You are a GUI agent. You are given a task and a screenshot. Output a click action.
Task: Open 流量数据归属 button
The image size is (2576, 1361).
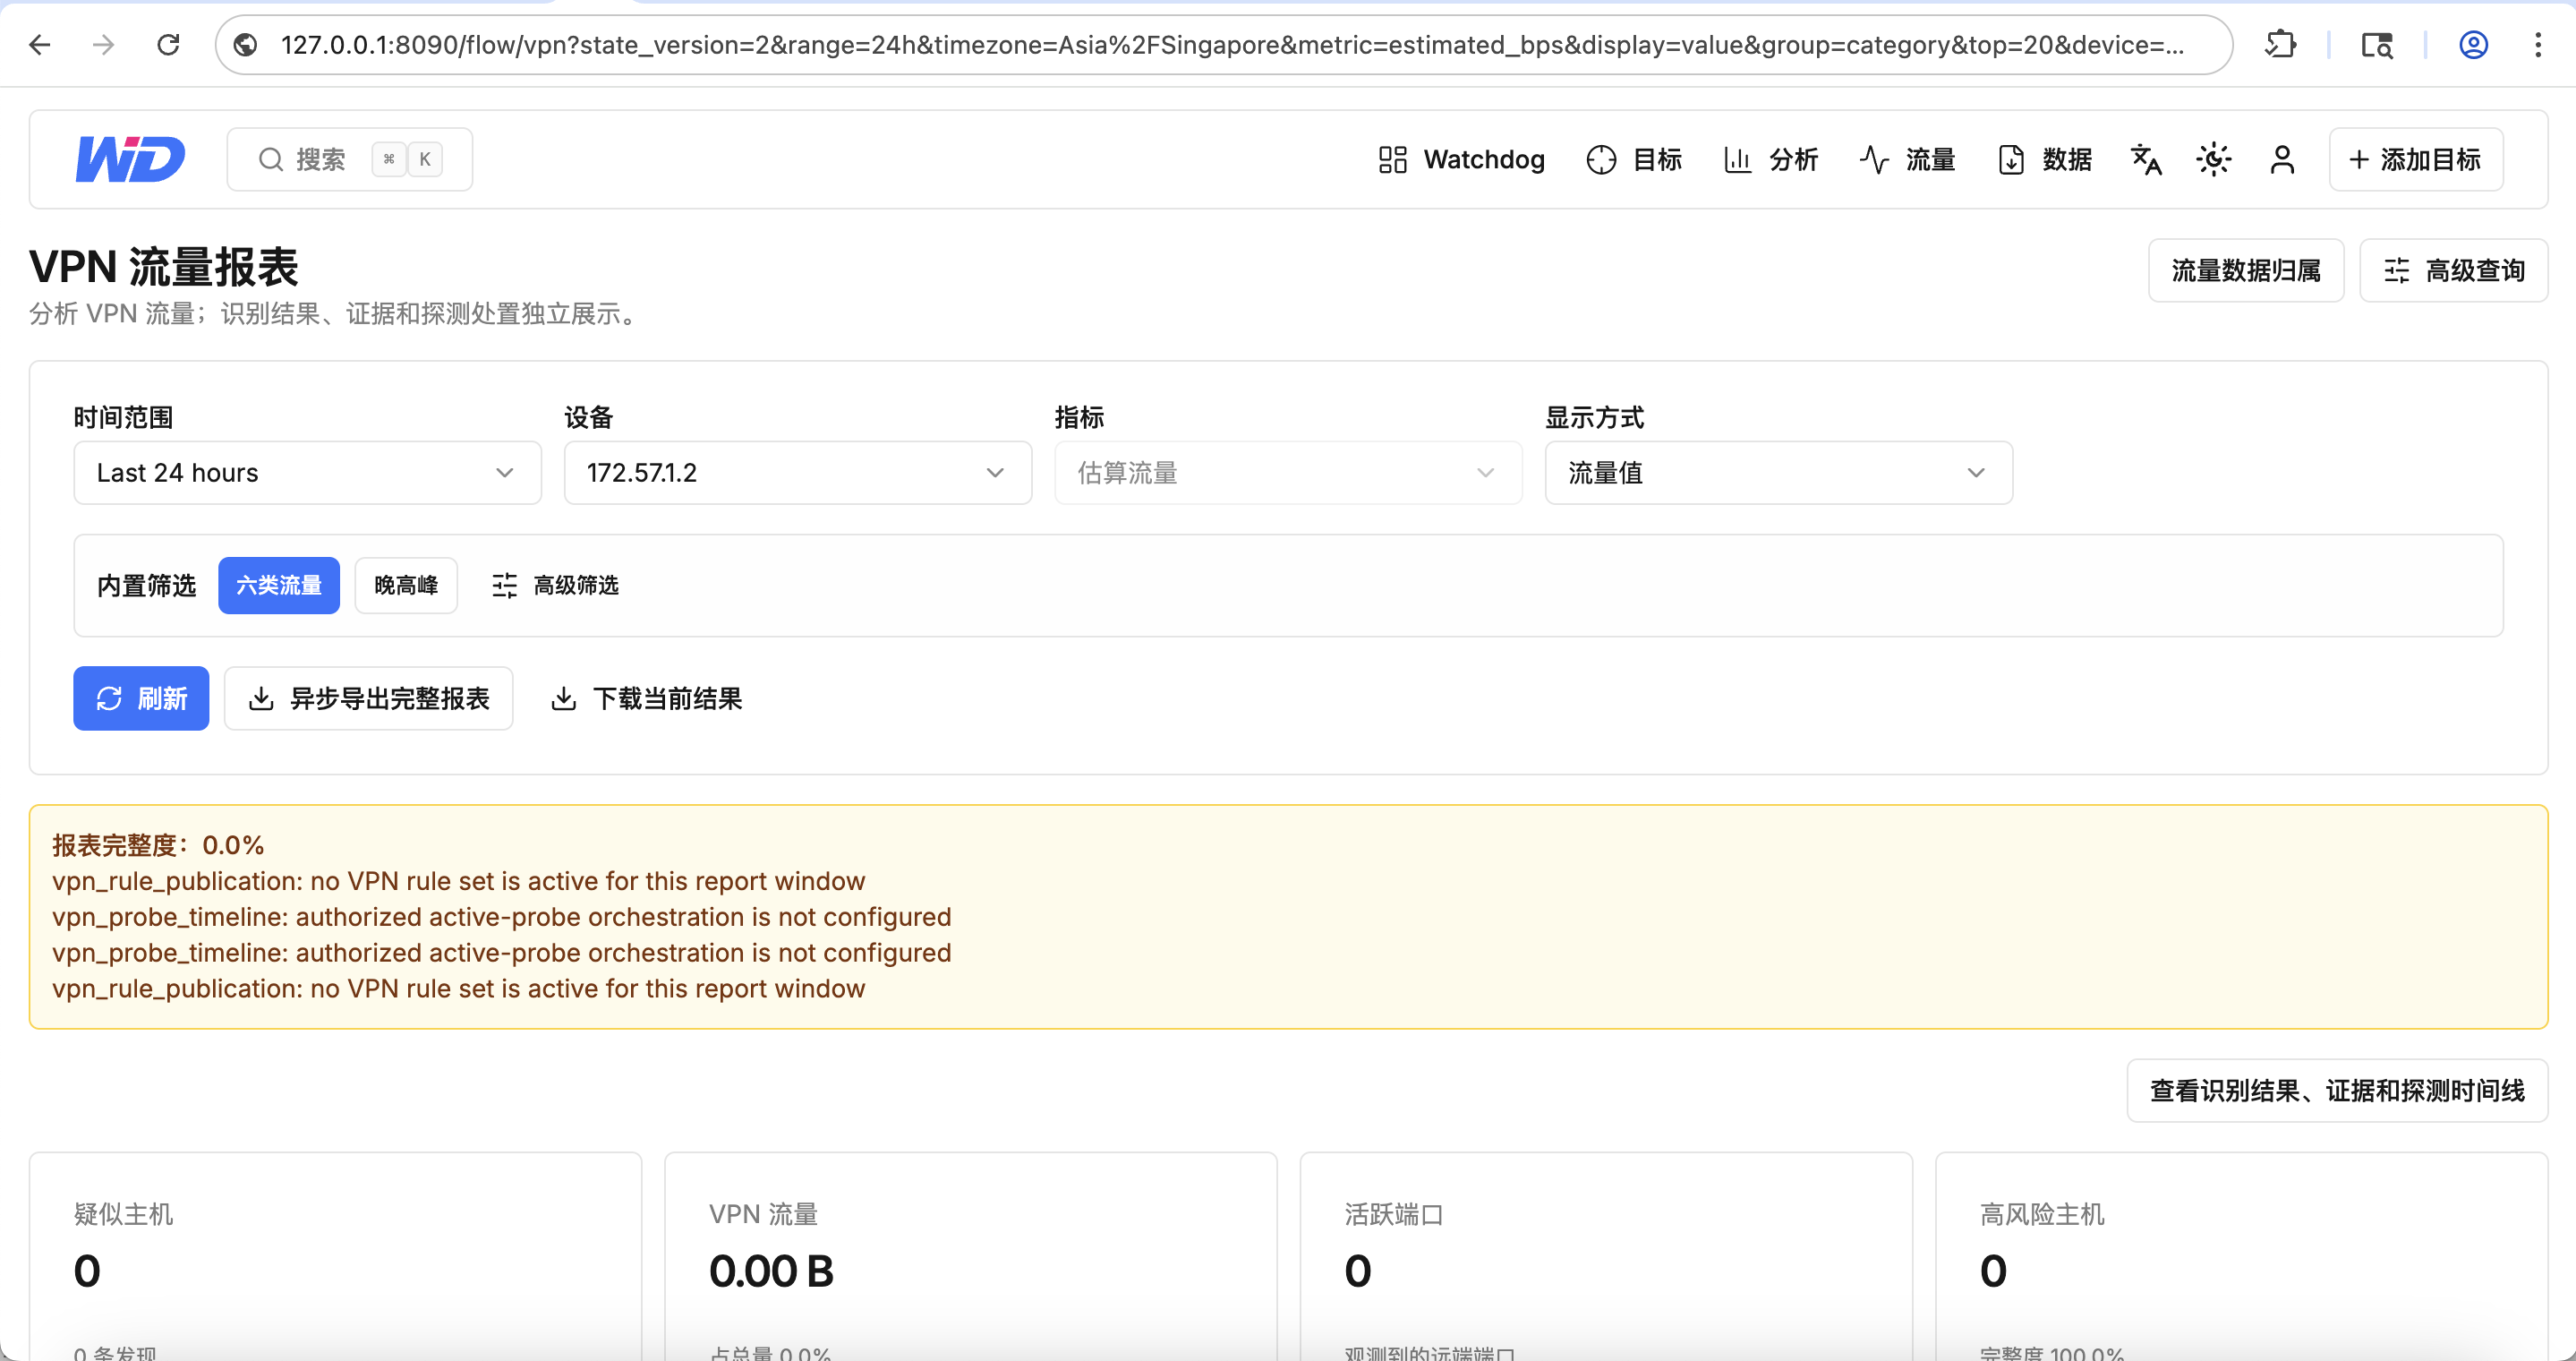pos(2245,270)
